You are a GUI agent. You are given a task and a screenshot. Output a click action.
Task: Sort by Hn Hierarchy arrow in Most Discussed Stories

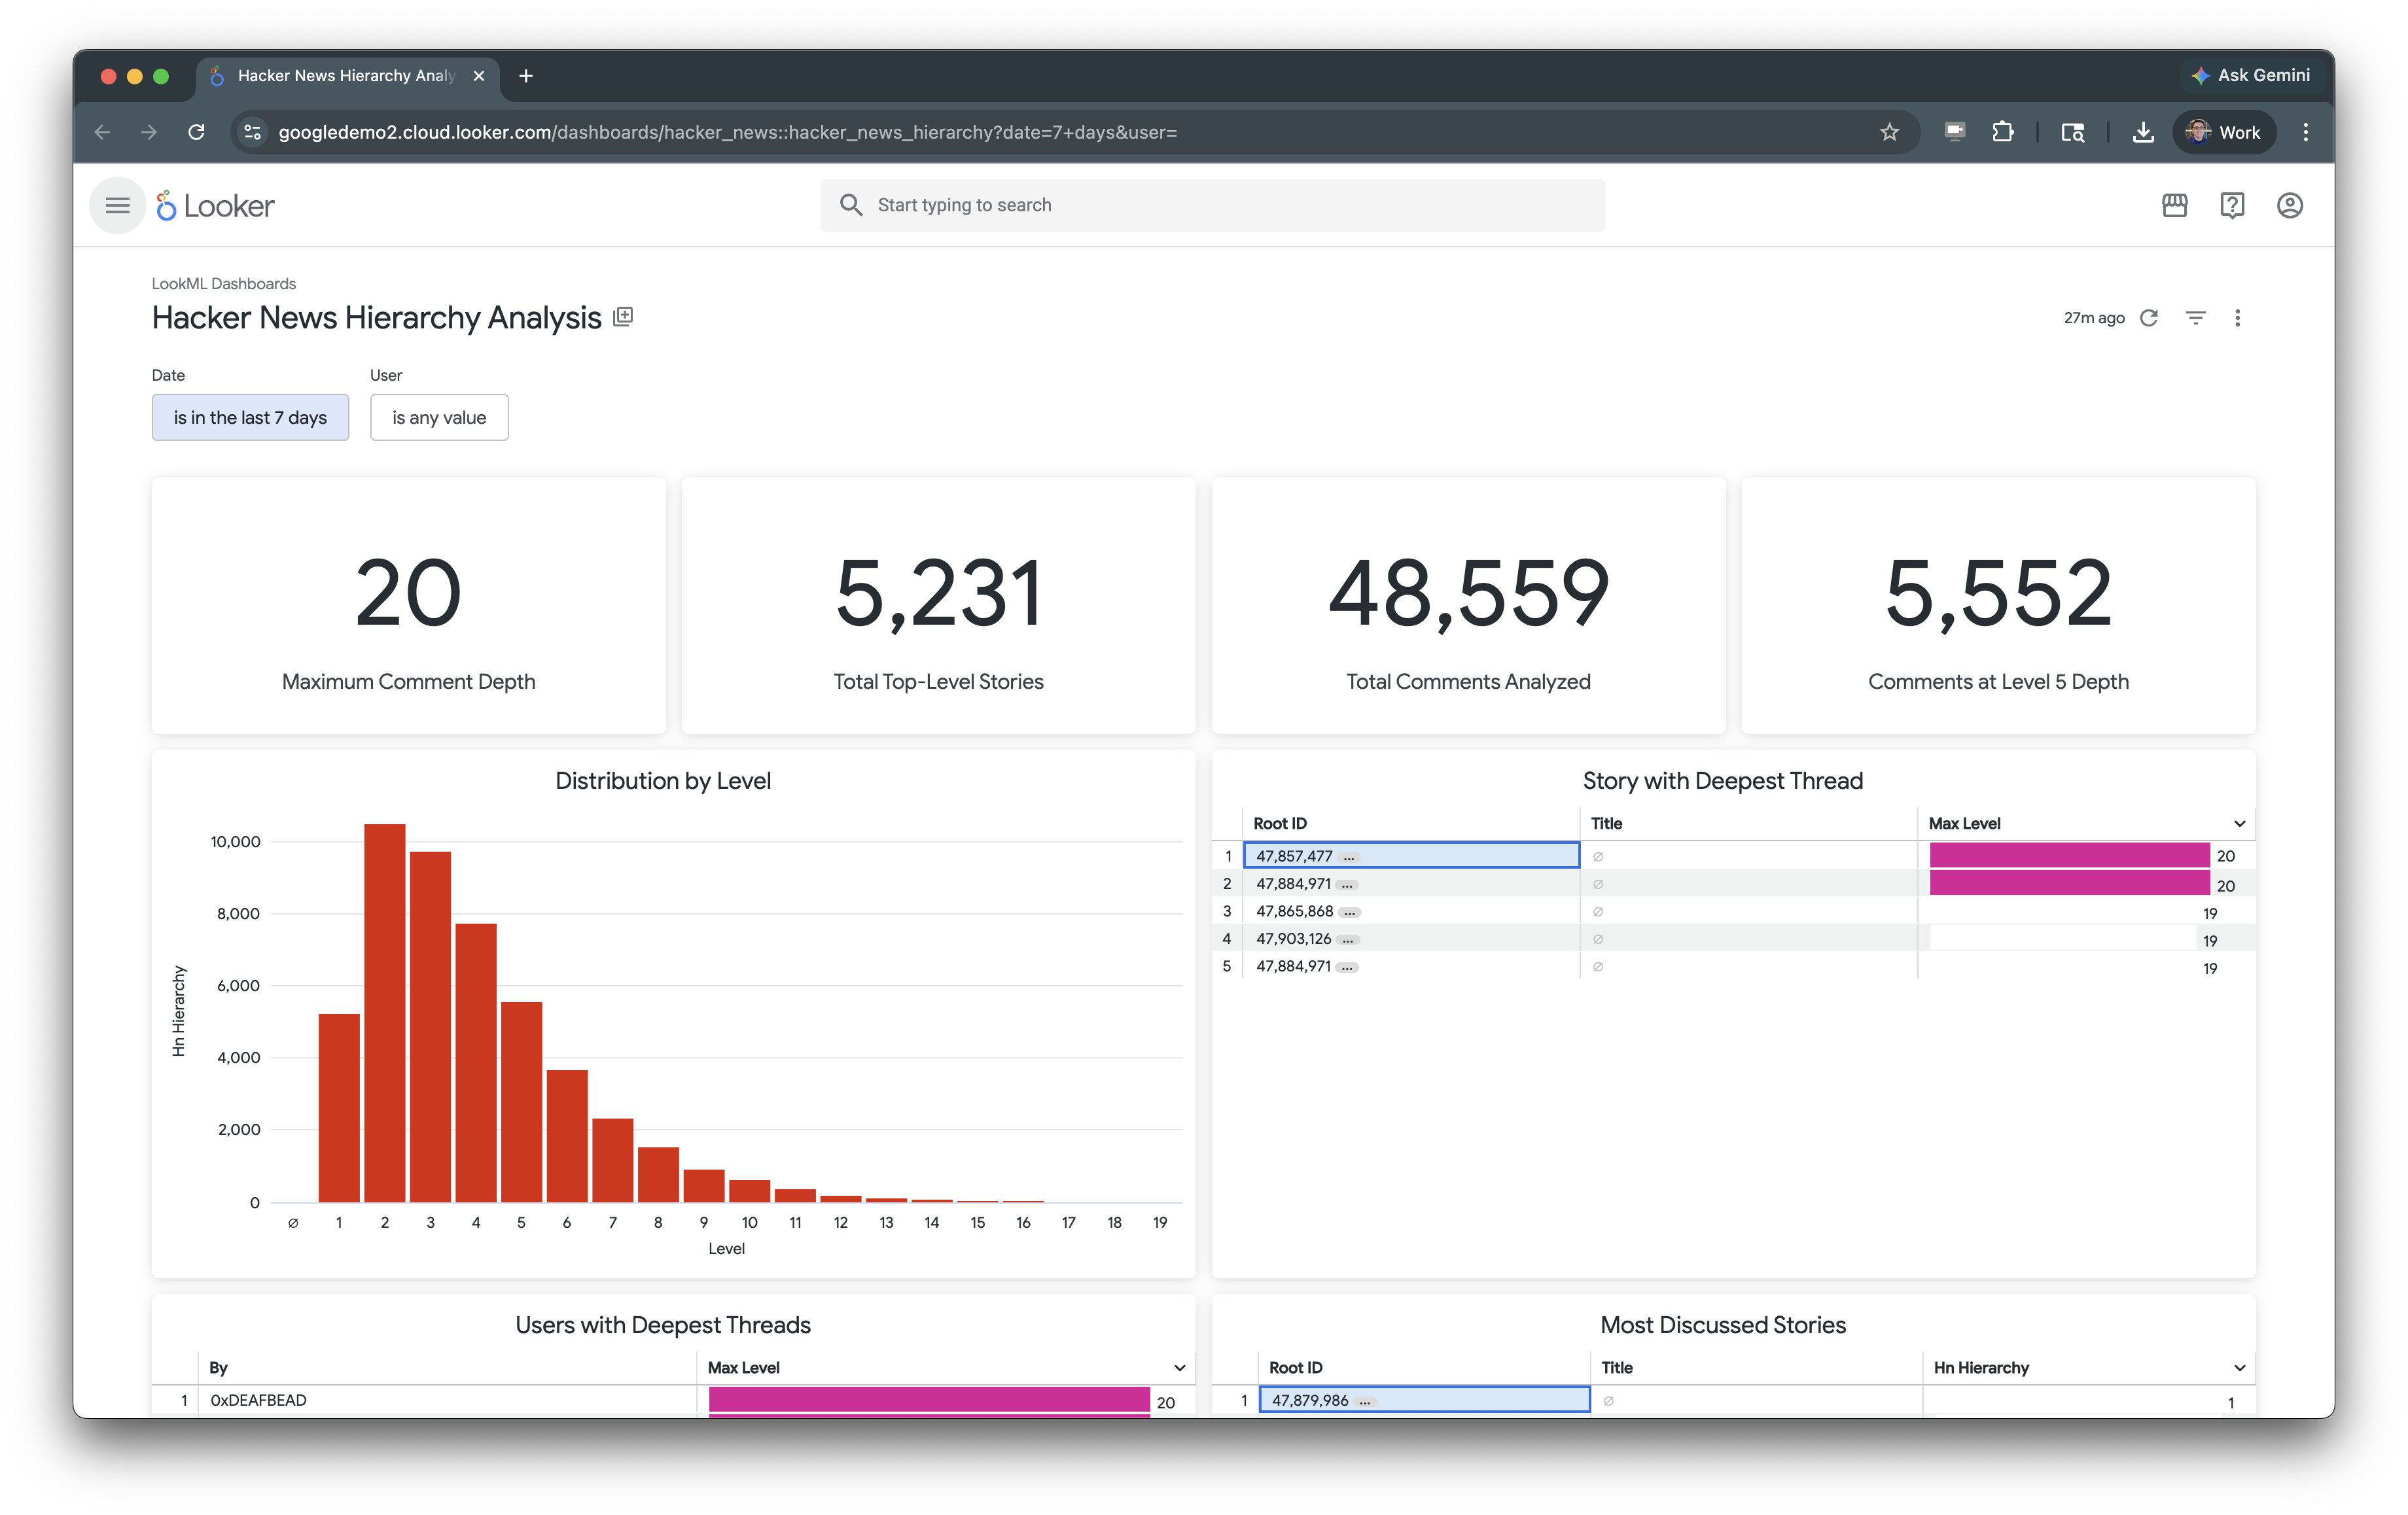2239,1367
